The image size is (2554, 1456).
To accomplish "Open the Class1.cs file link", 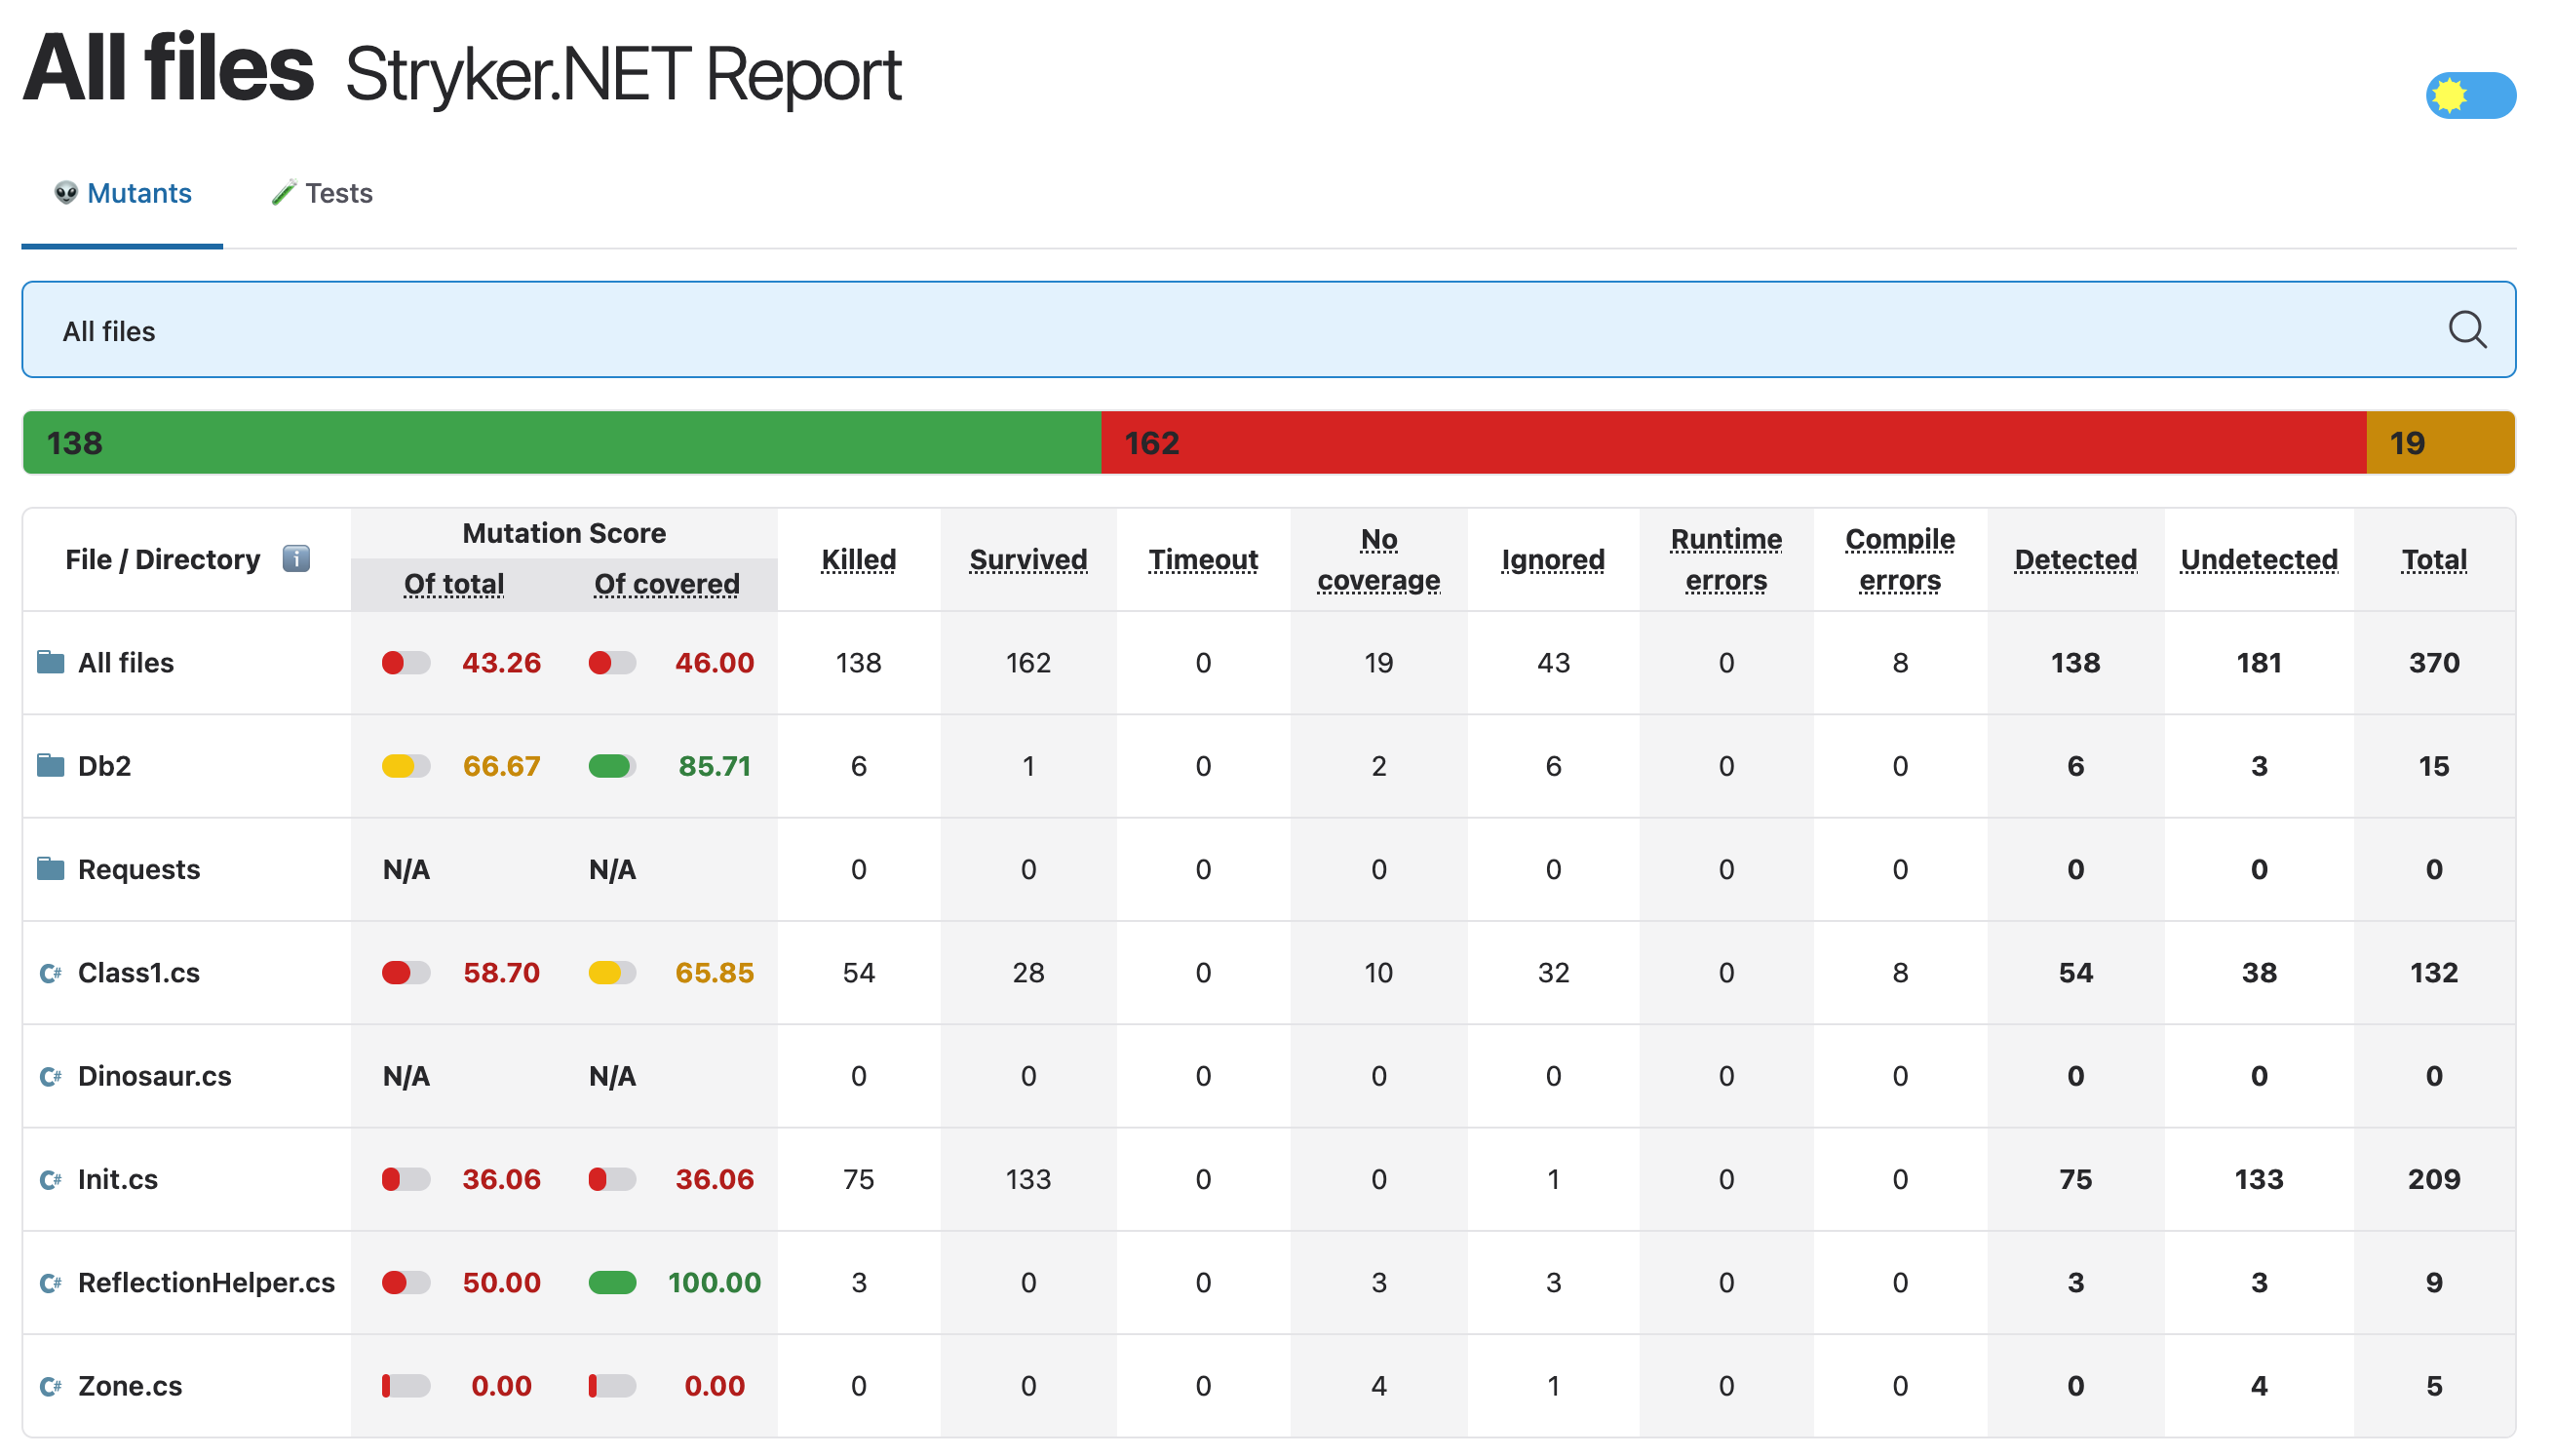I will pyautogui.click(x=139, y=972).
